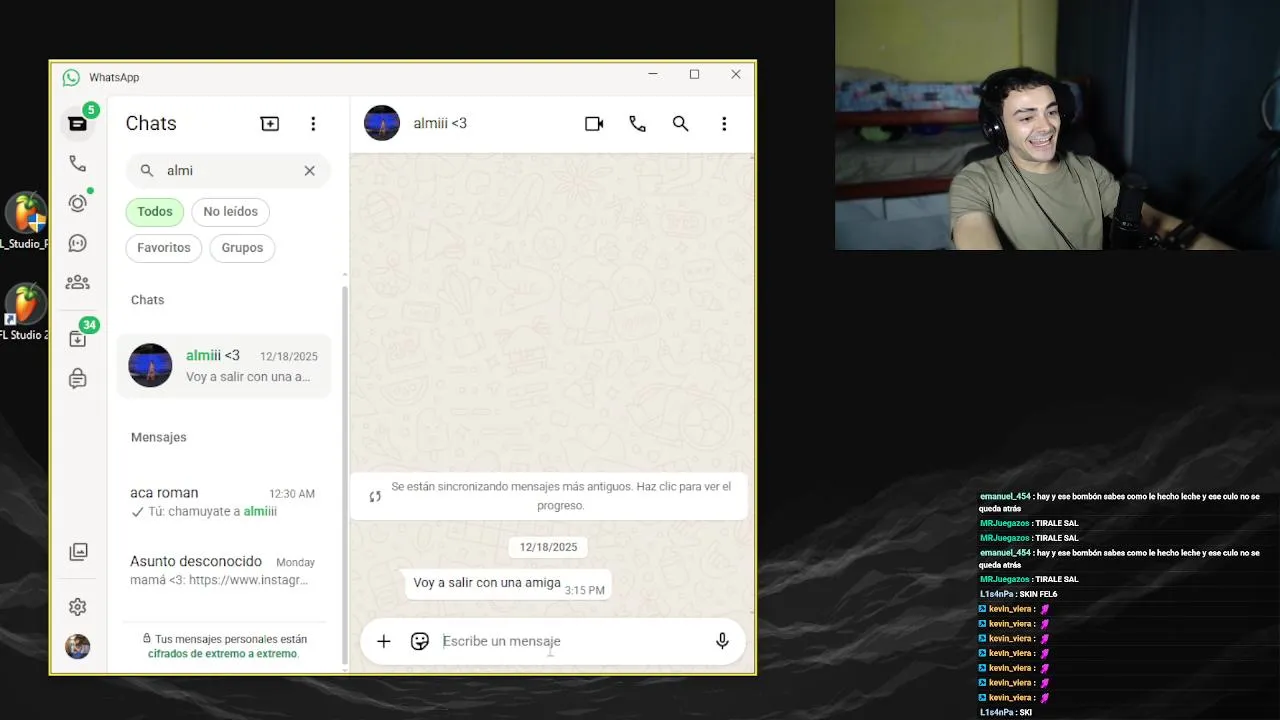Click the 12/18/2025 date chip in chat
The width and height of the screenshot is (1280, 720).
548,547
